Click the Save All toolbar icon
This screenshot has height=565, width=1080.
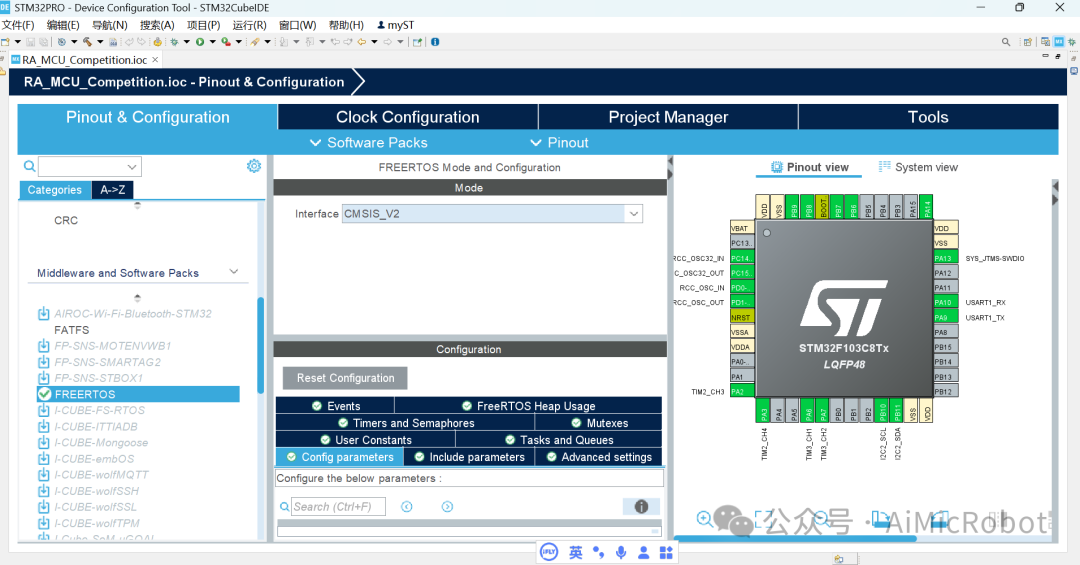[43, 42]
